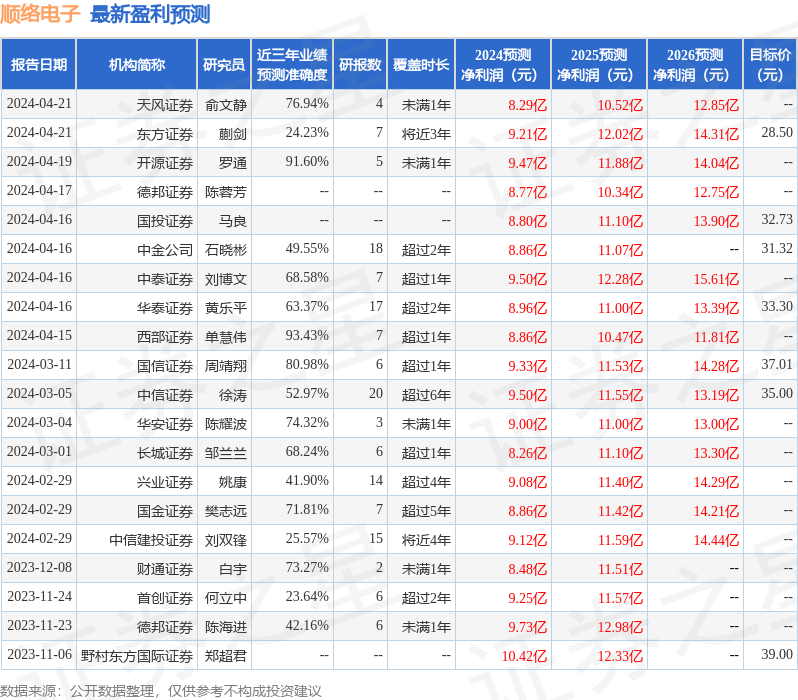This screenshot has height=700, width=798.
Task: Click researcher name 樊志远
Action: pyautogui.click(x=226, y=512)
